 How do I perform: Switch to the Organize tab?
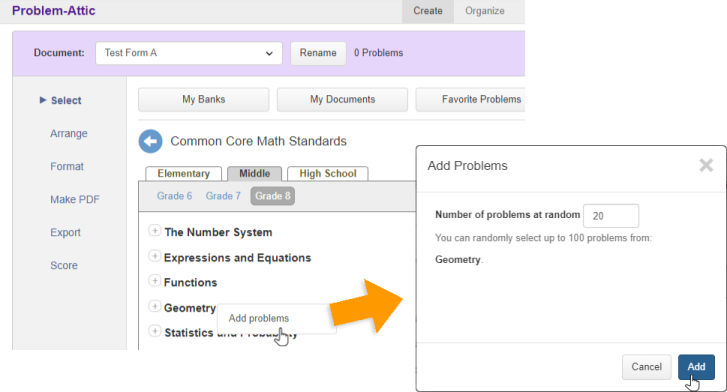pyautogui.click(x=485, y=11)
